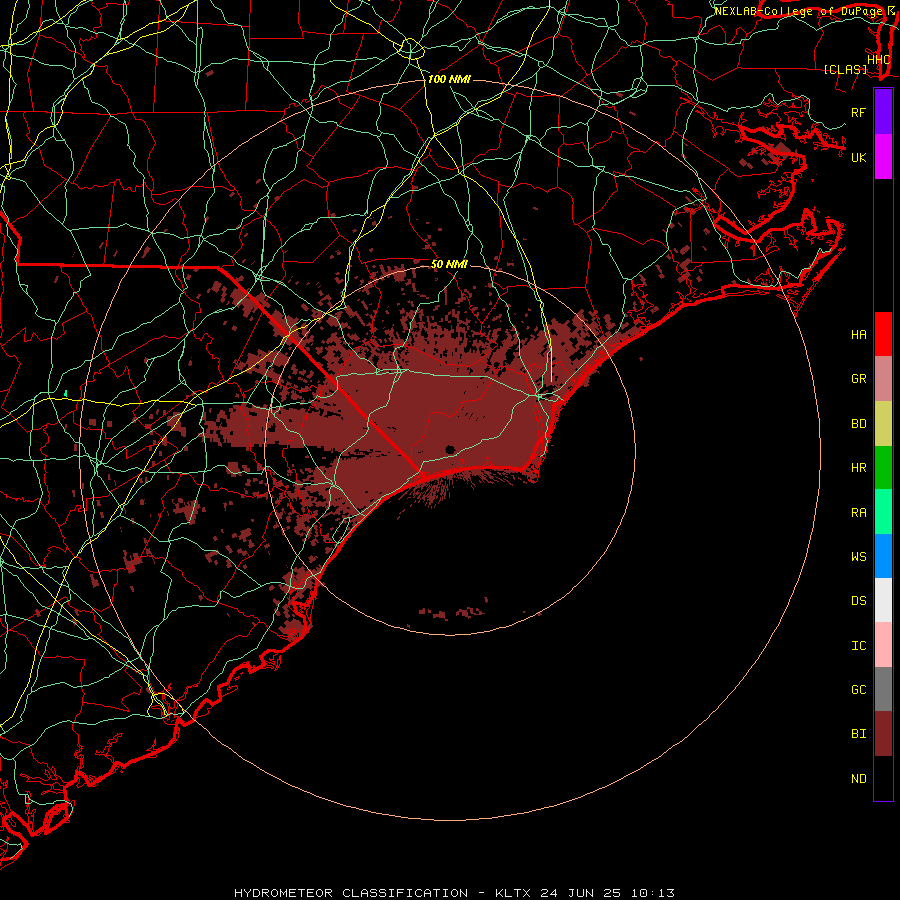This screenshot has width=900, height=900.
Task: Click the HA legend label
Action: point(858,334)
